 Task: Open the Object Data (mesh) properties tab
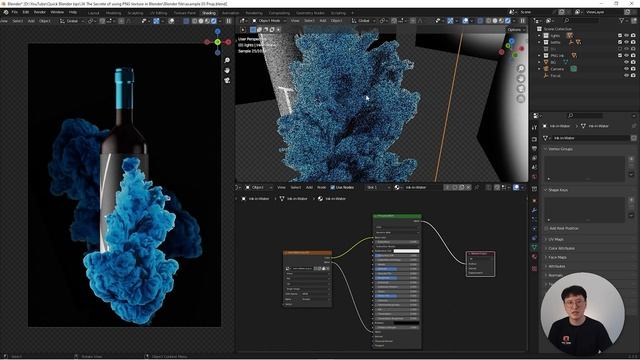tap(534, 247)
